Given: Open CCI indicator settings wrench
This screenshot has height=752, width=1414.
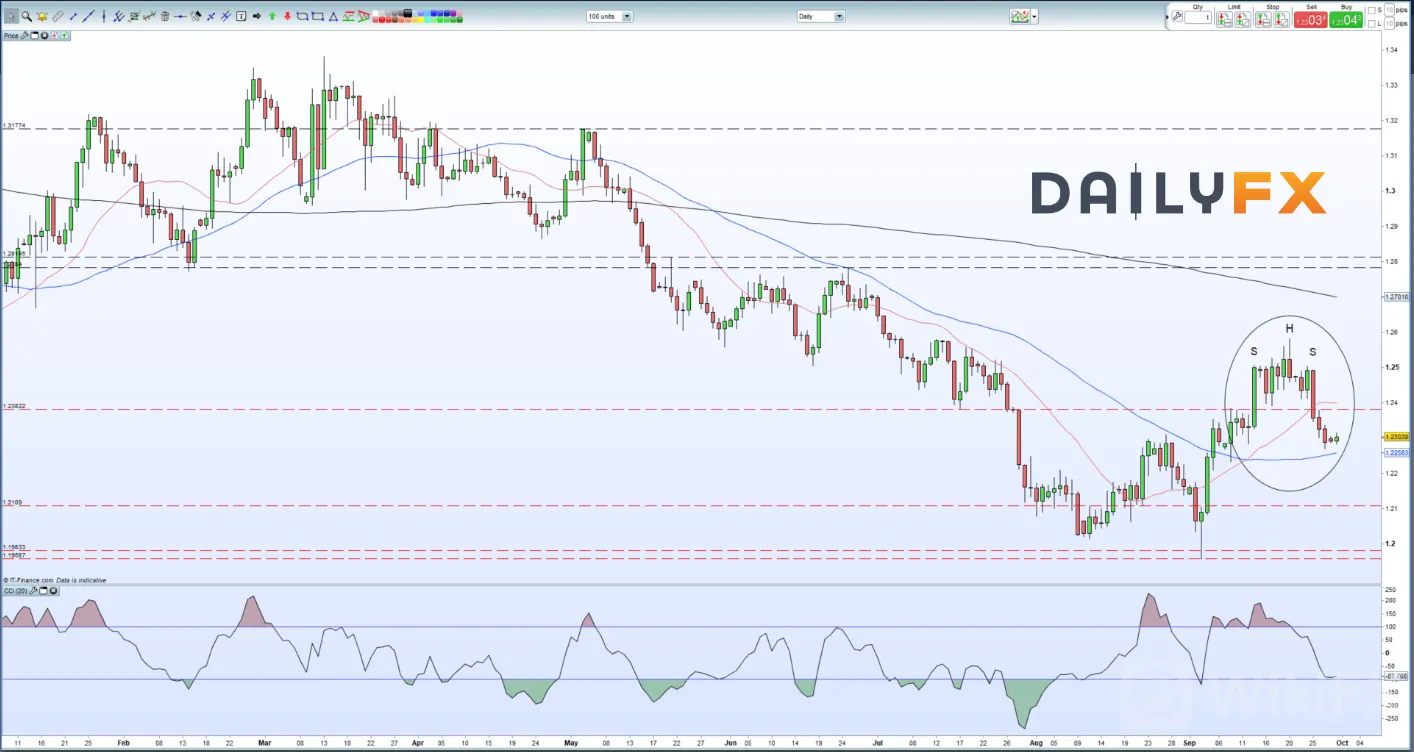Looking at the screenshot, I should click(x=33, y=591).
